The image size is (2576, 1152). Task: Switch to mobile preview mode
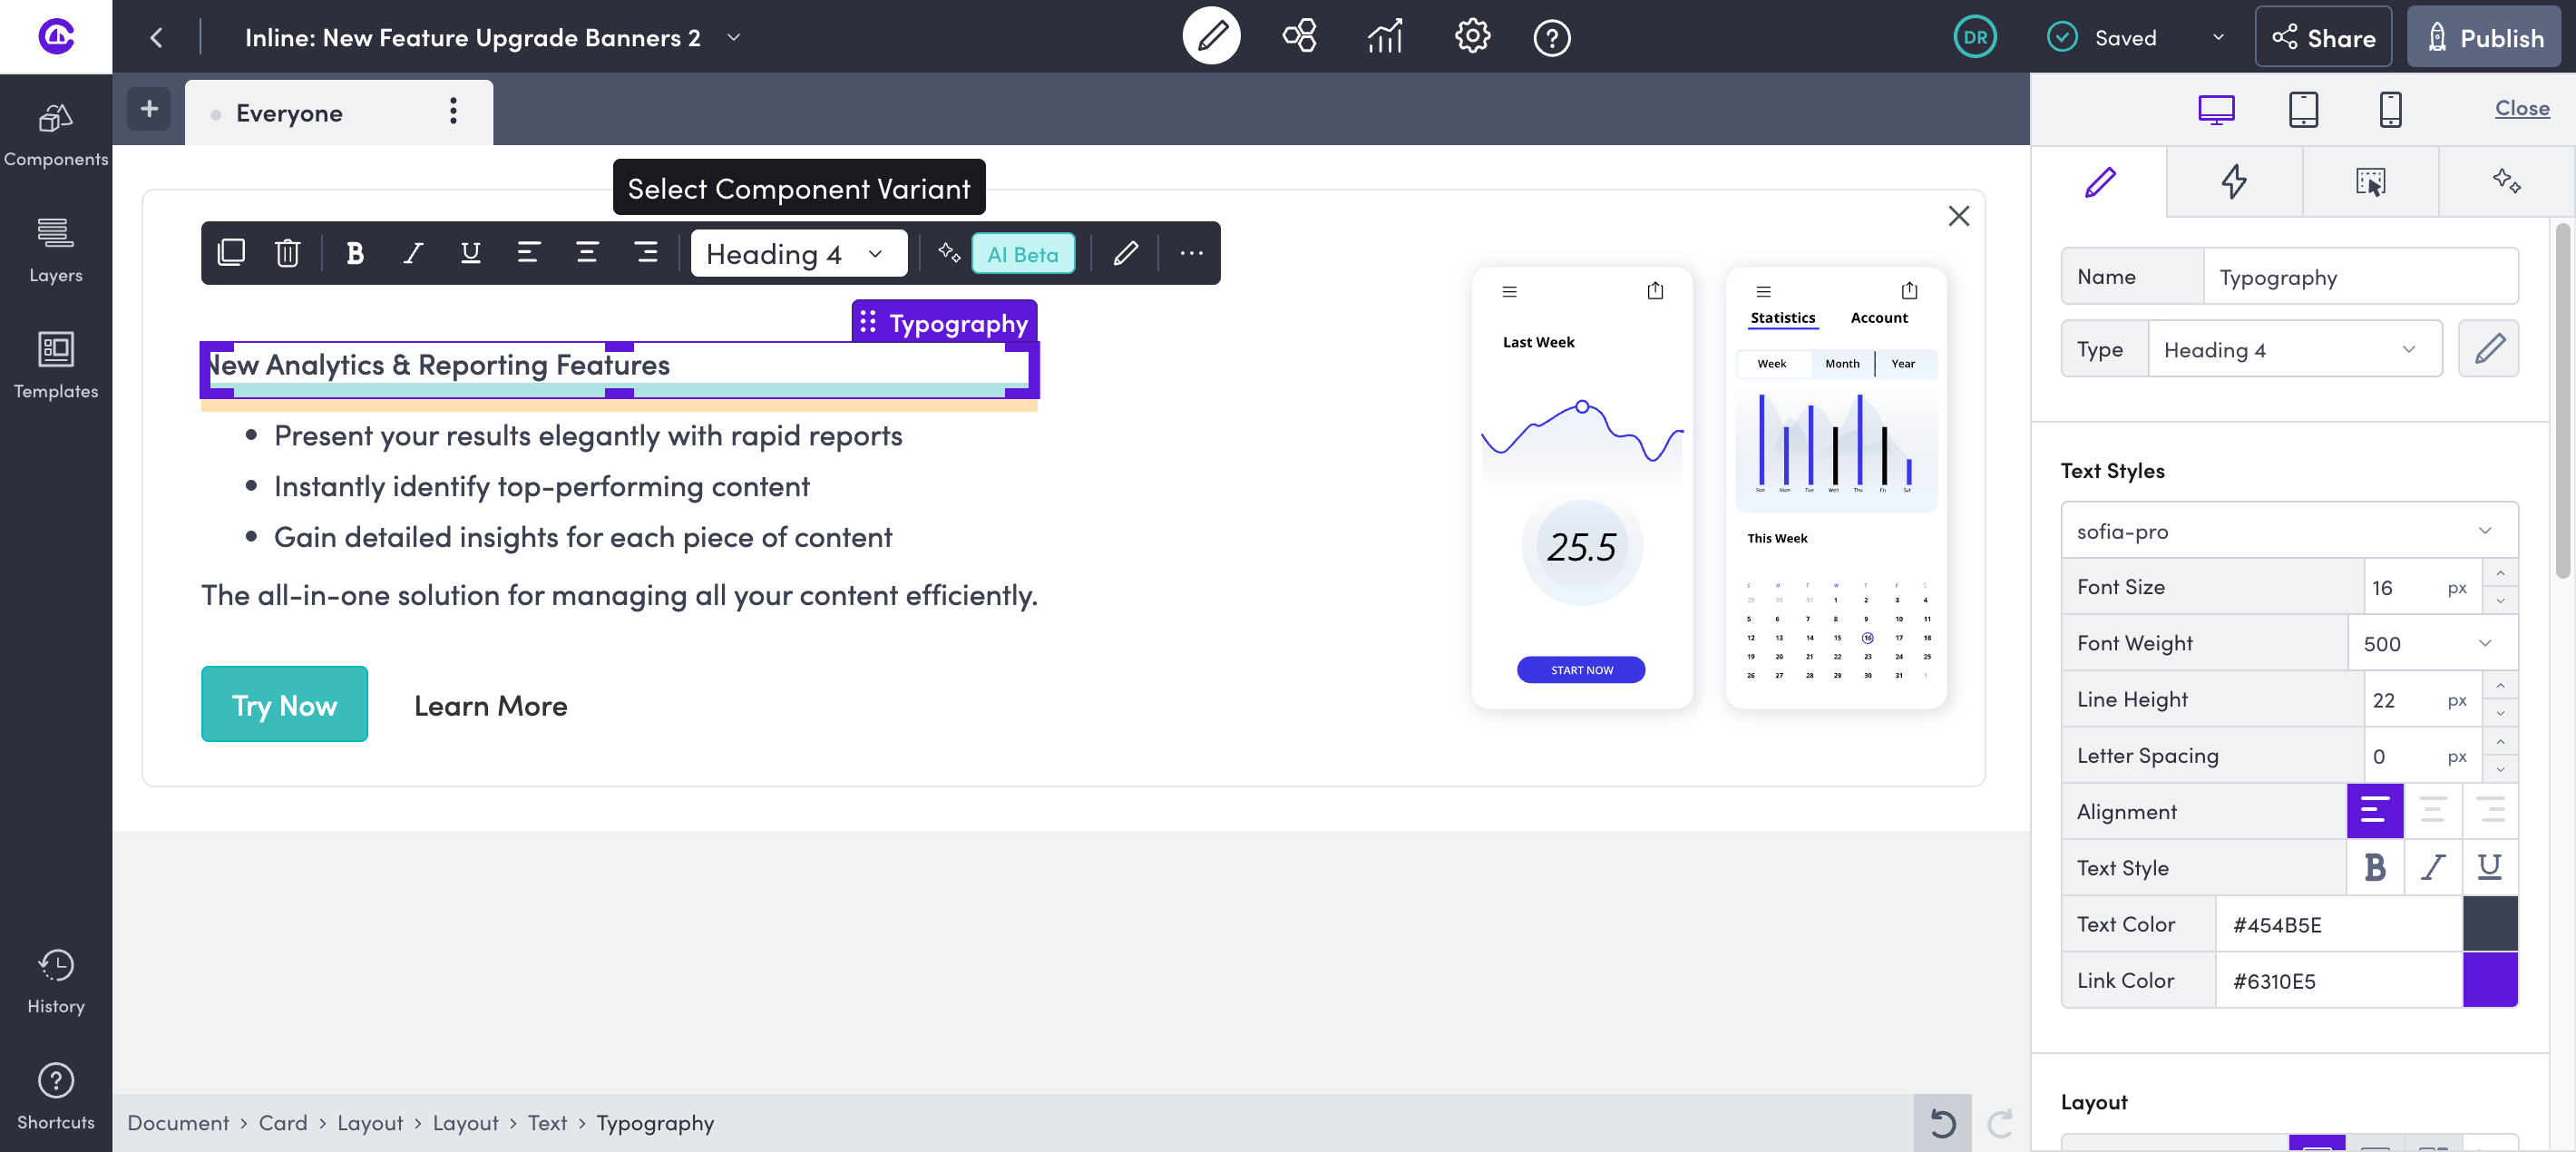pos(2390,110)
